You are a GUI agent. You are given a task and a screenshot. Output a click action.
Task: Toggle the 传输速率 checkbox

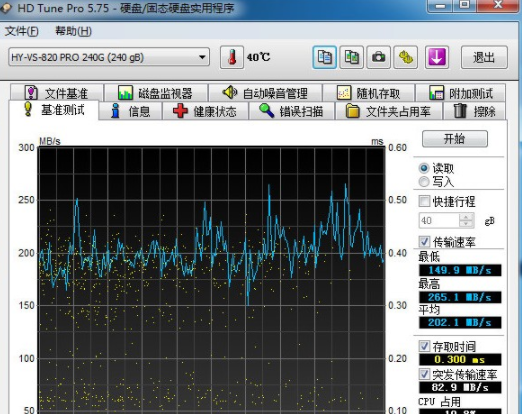pyautogui.click(x=424, y=241)
